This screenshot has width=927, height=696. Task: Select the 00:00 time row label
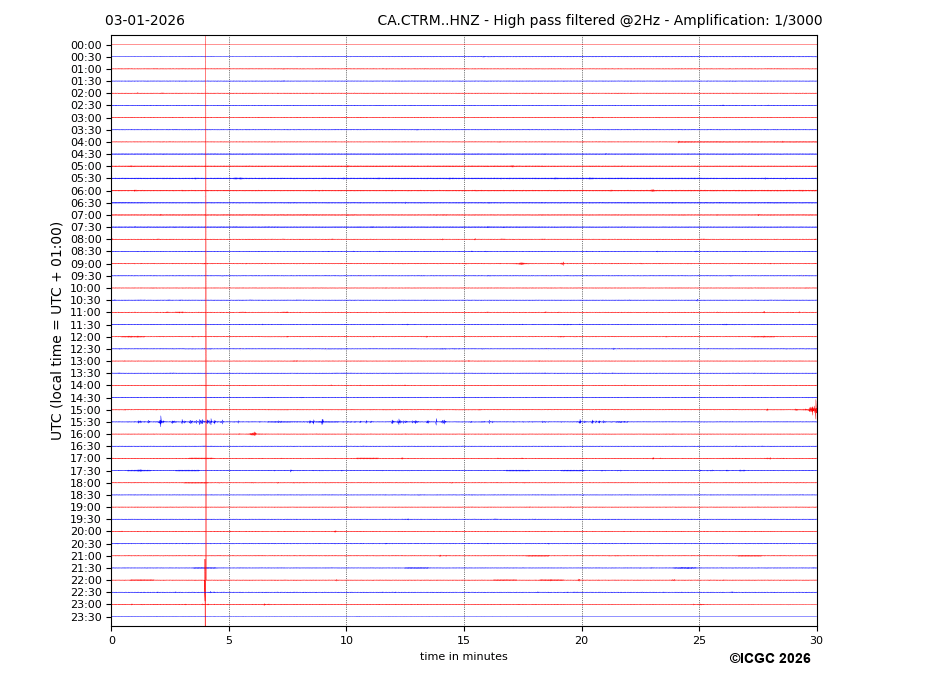click(85, 45)
